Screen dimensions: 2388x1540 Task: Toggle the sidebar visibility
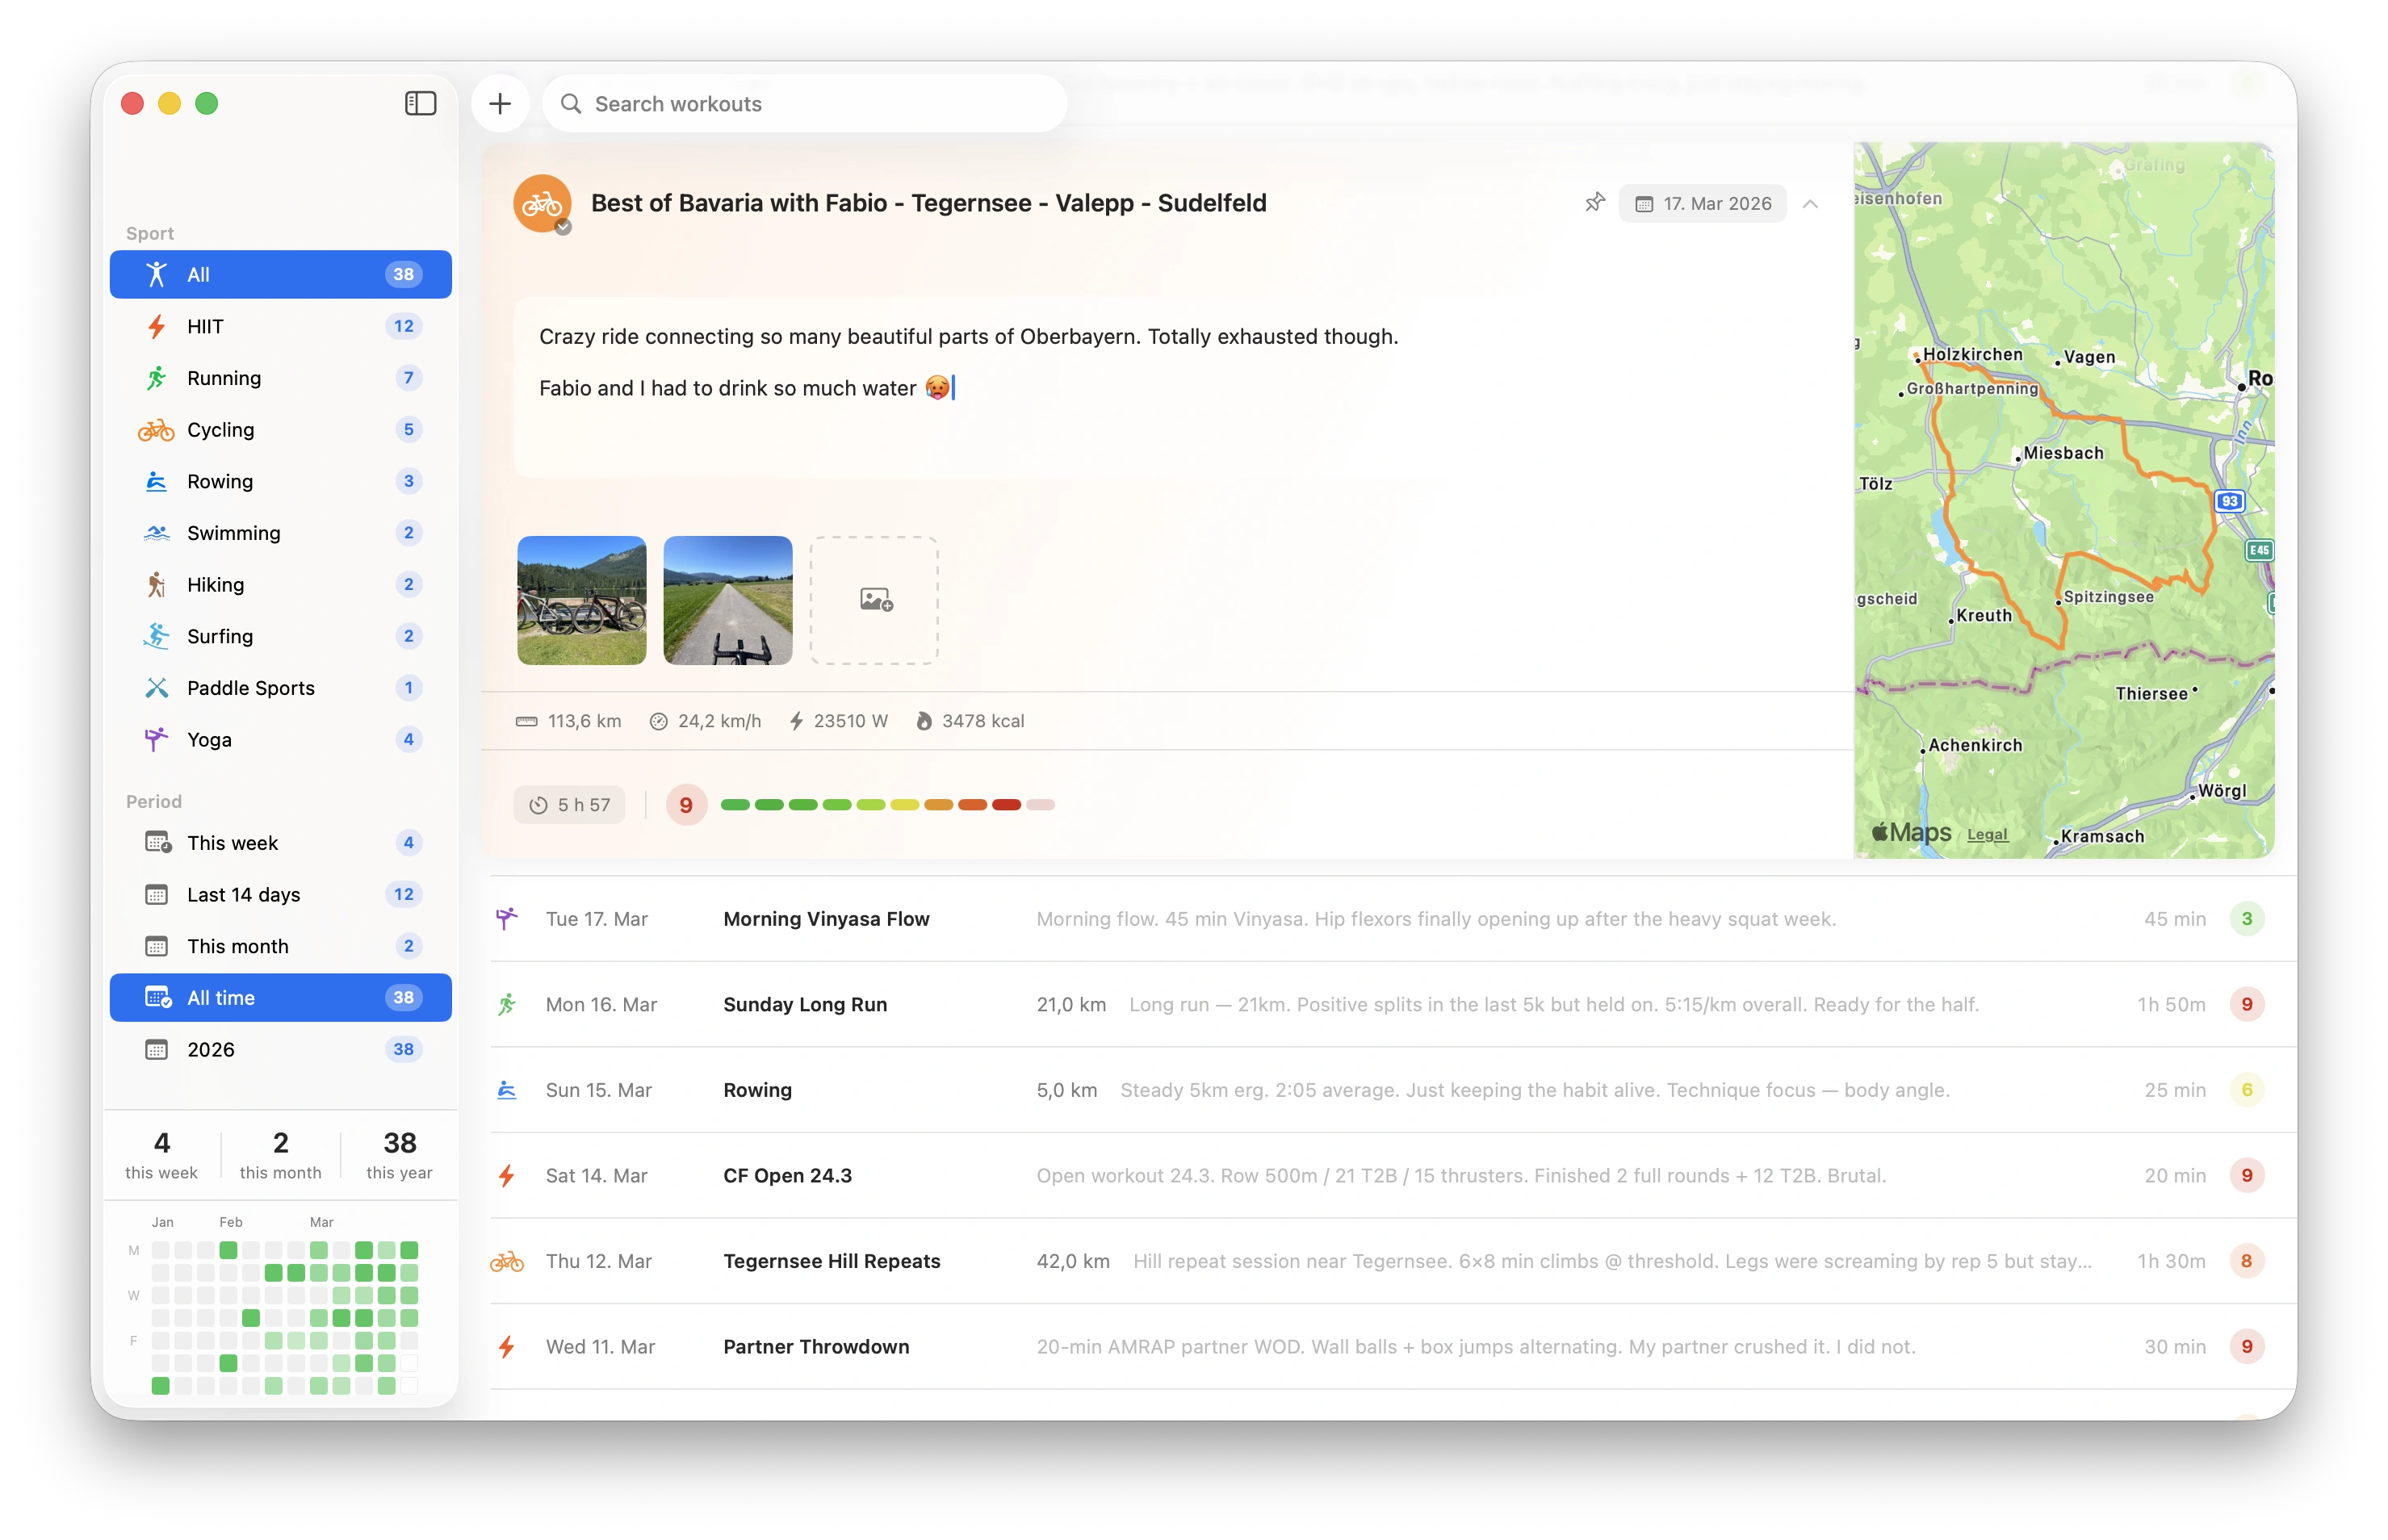(x=420, y=103)
